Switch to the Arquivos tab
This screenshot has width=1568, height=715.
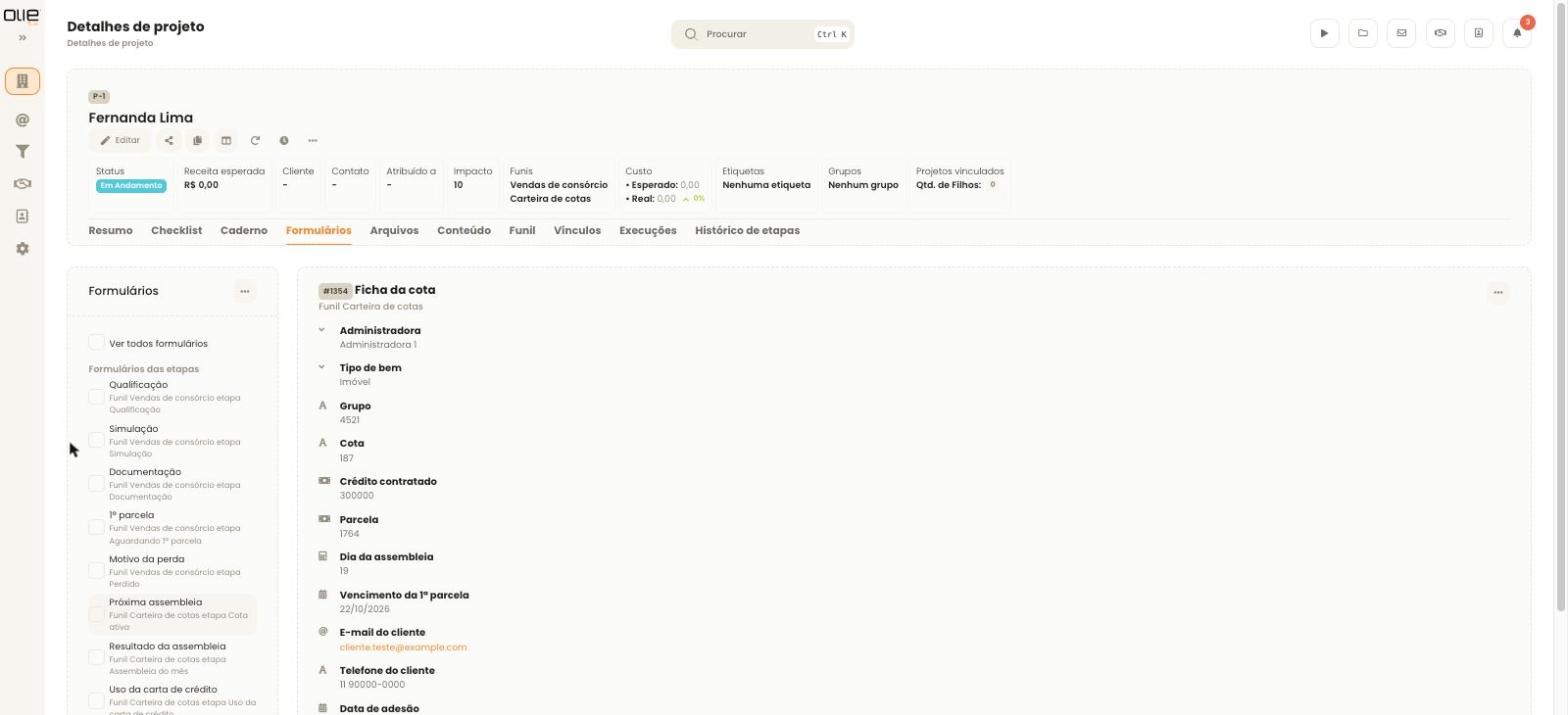click(x=394, y=231)
